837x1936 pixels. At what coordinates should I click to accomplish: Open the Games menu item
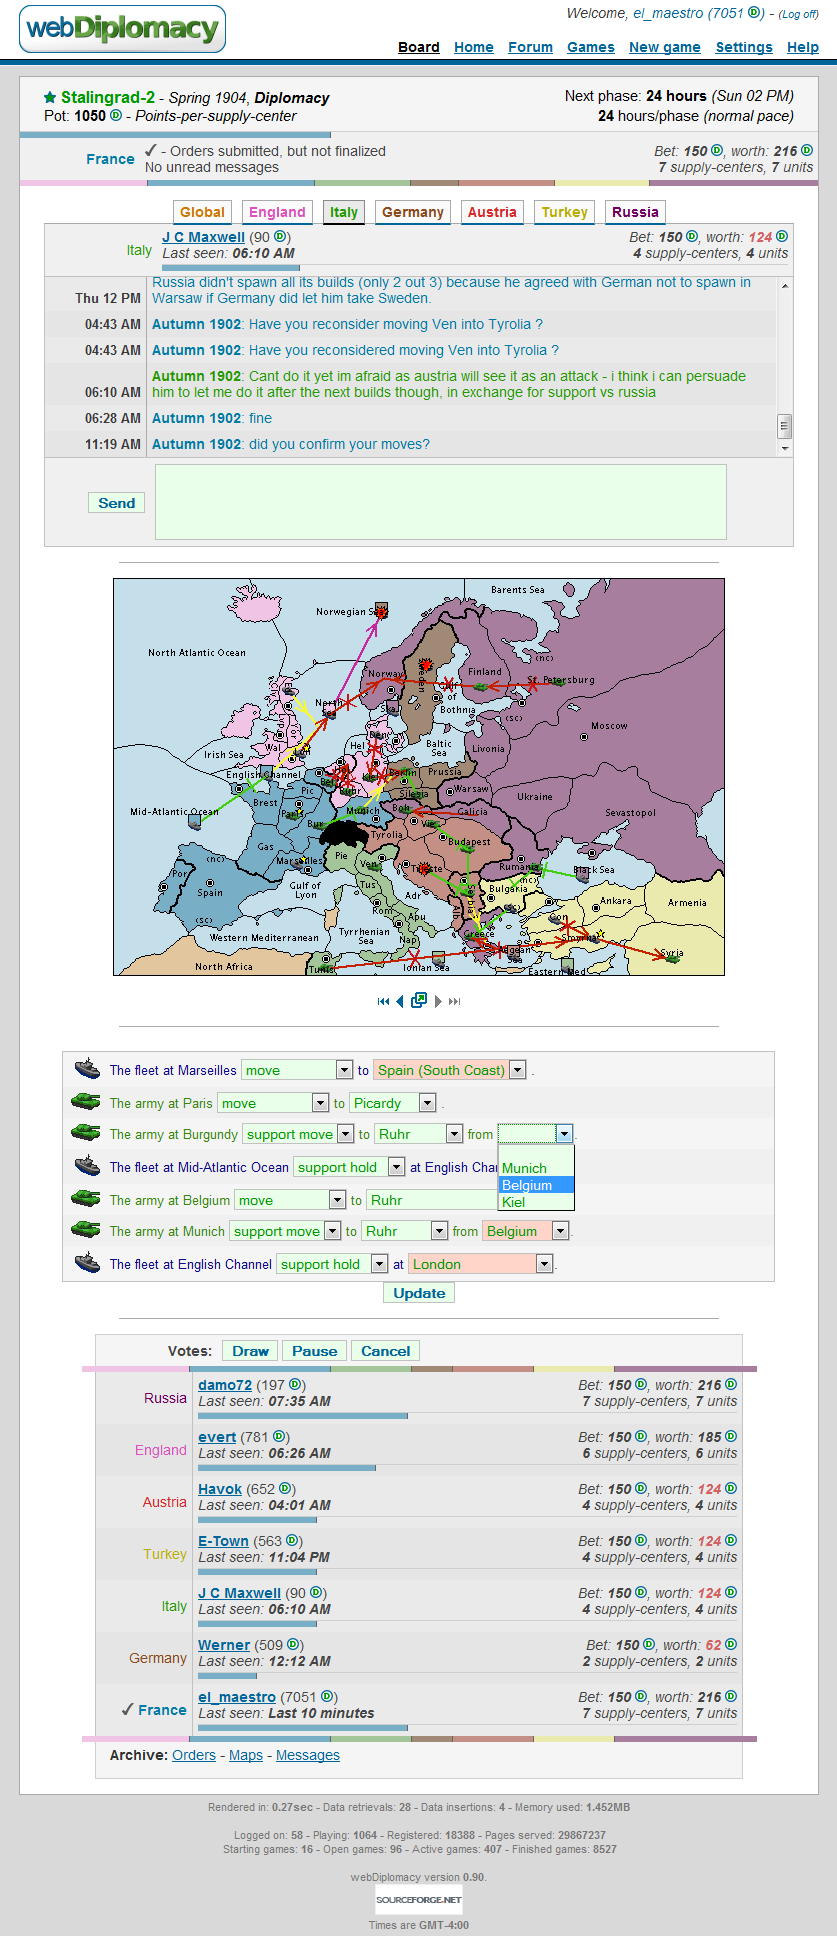(591, 47)
